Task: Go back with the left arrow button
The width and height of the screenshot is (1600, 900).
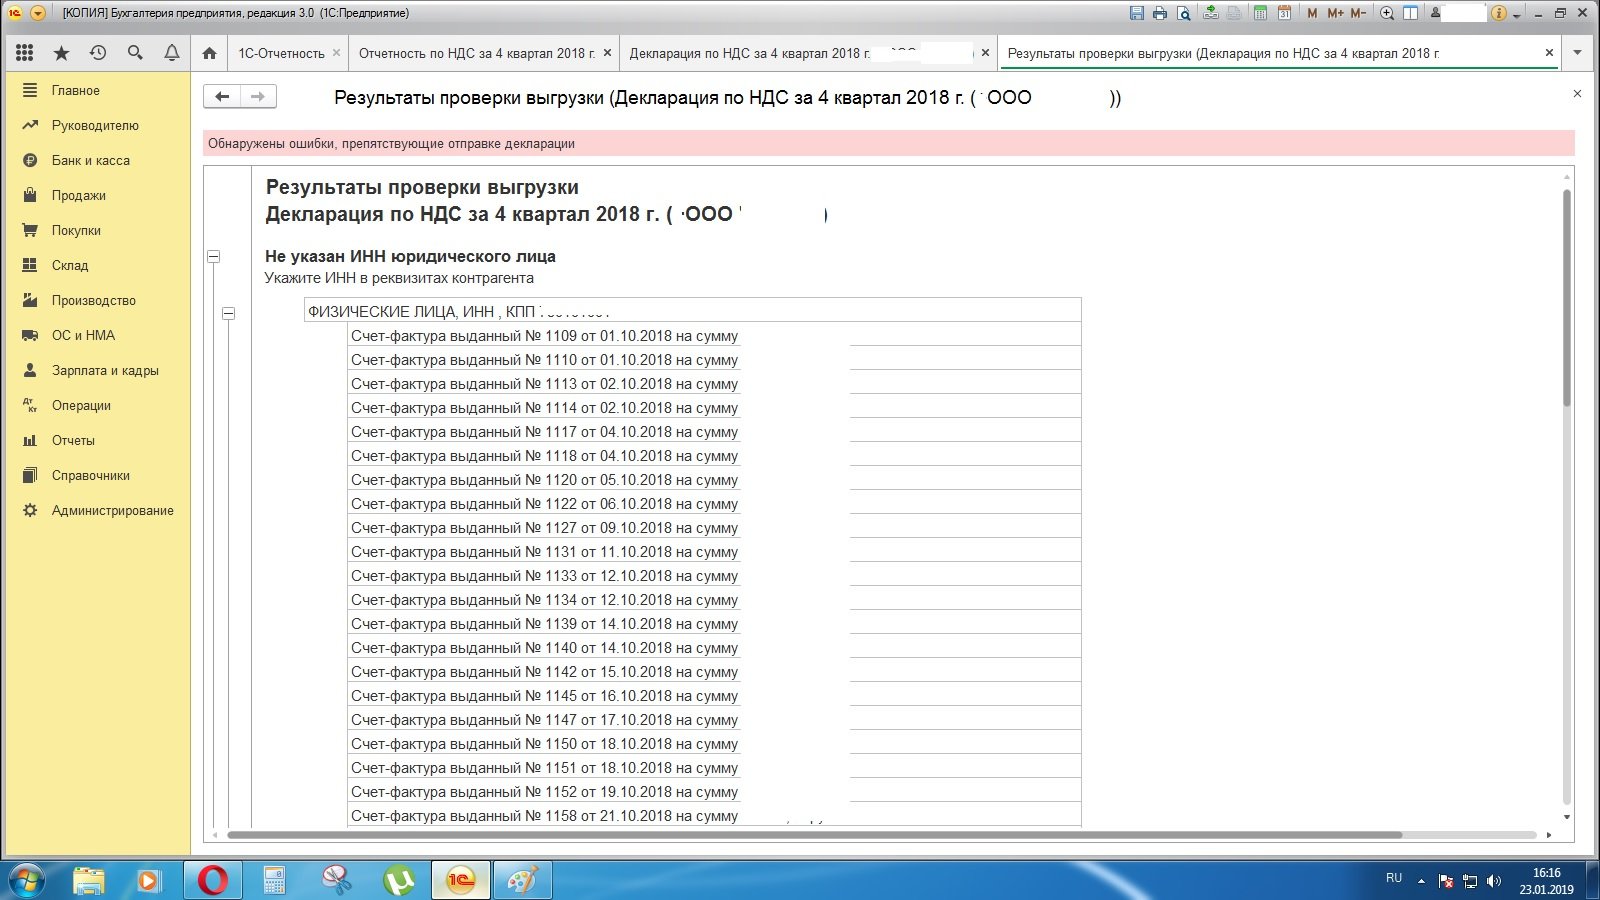Action: (222, 96)
